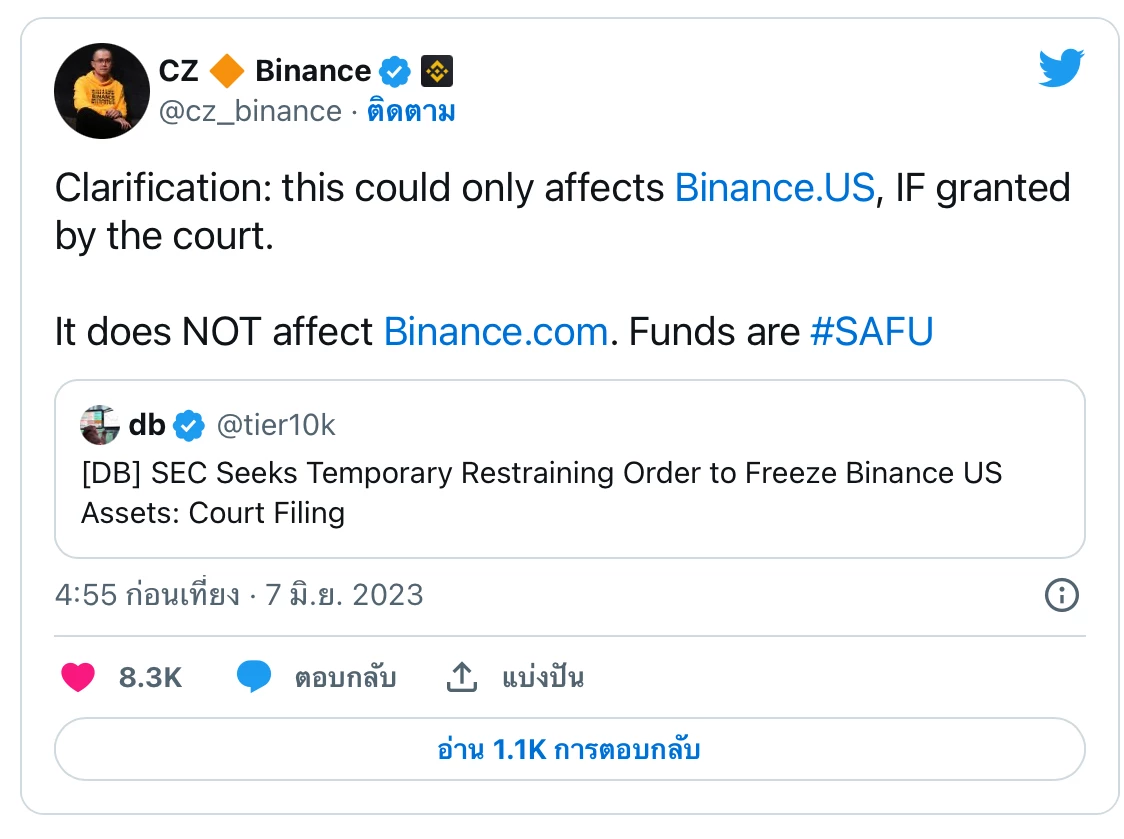Follow CZ via the ติดตาม button

(411, 112)
